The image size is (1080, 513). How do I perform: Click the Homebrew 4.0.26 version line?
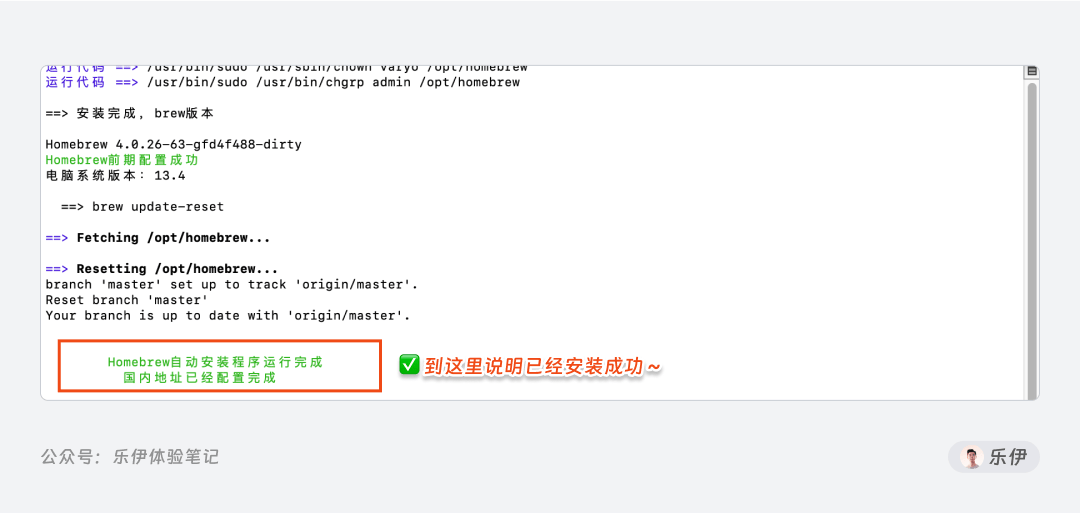(x=174, y=145)
